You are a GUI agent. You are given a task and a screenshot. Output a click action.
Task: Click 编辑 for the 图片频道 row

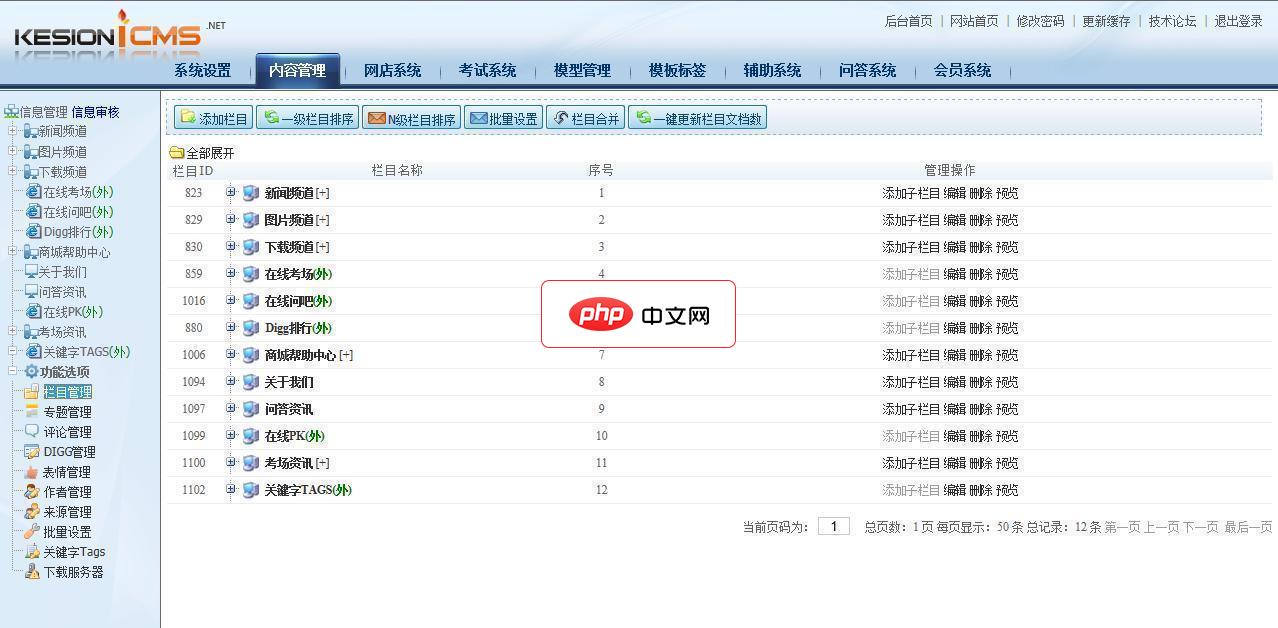(x=956, y=220)
